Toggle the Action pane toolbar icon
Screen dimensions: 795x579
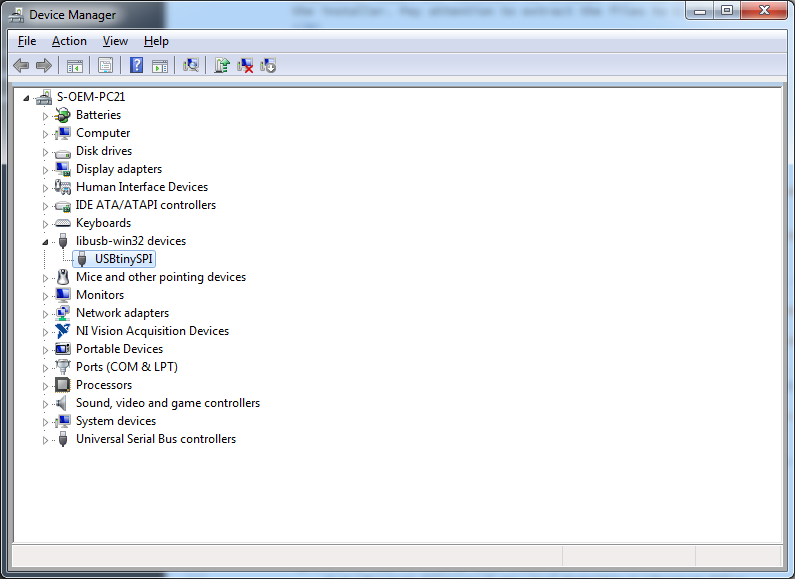pos(160,65)
